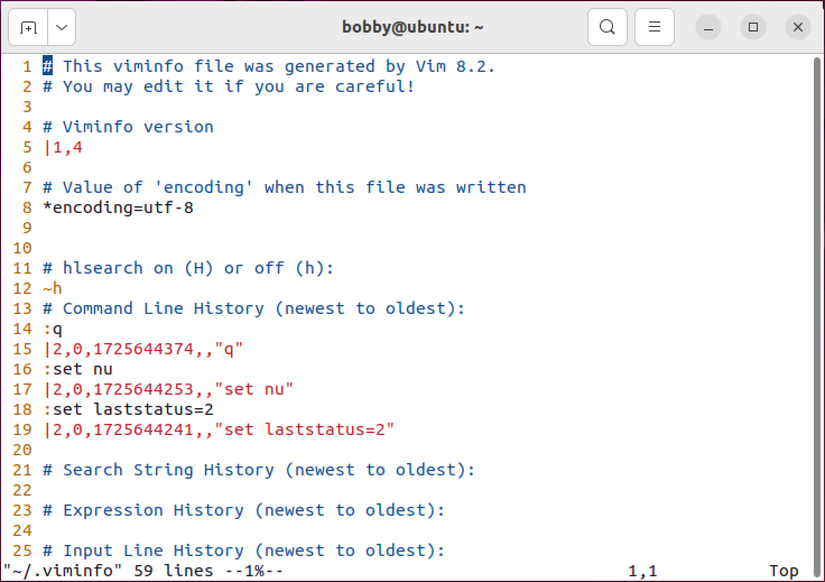Click the set laststatus=2 command line
The height and width of the screenshot is (582, 825).
pyautogui.click(x=130, y=408)
